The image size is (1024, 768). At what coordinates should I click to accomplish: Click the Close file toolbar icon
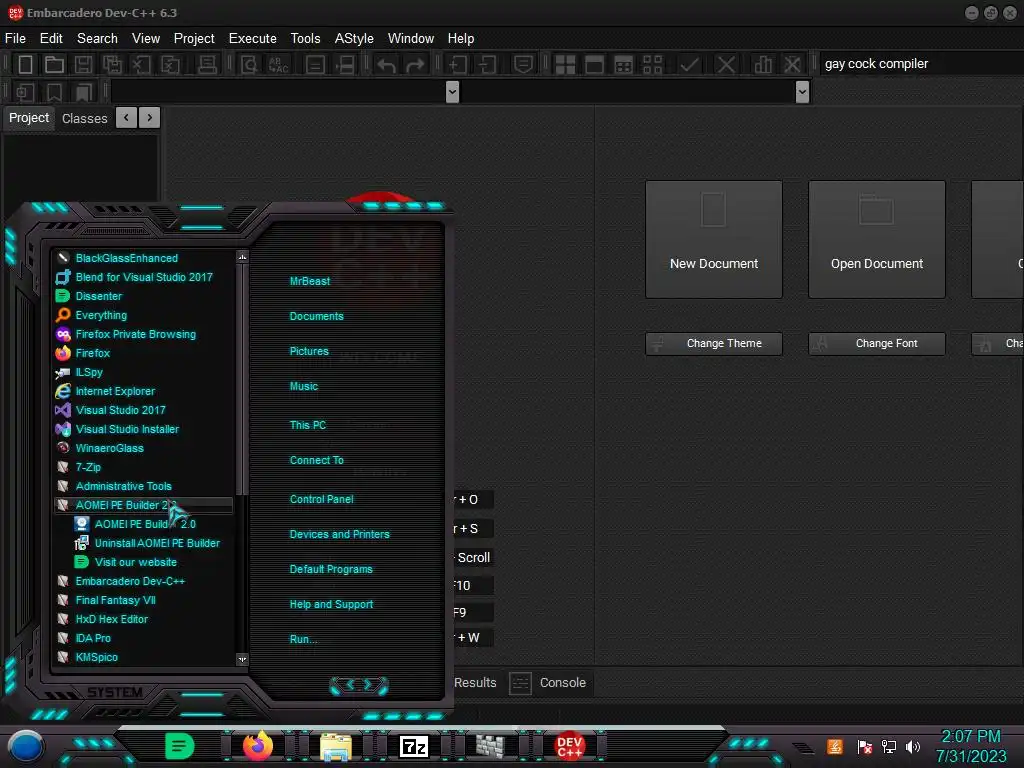click(142, 64)
